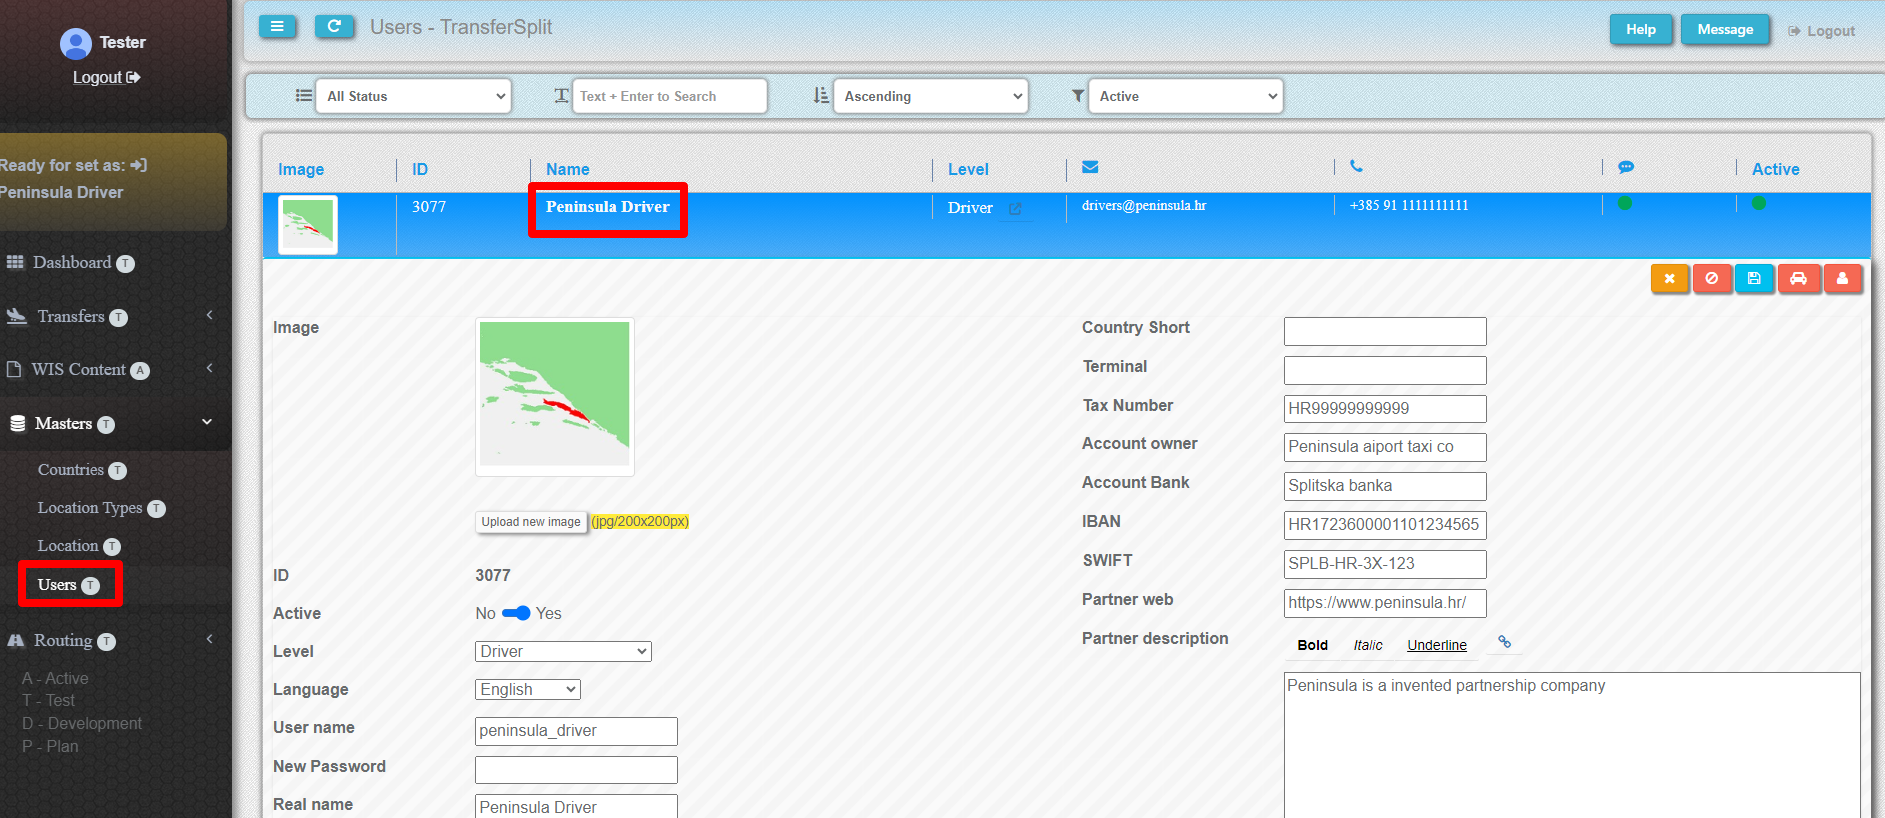Open the All Status dropdown
The image size is (1885, 818).
(414, 96)
